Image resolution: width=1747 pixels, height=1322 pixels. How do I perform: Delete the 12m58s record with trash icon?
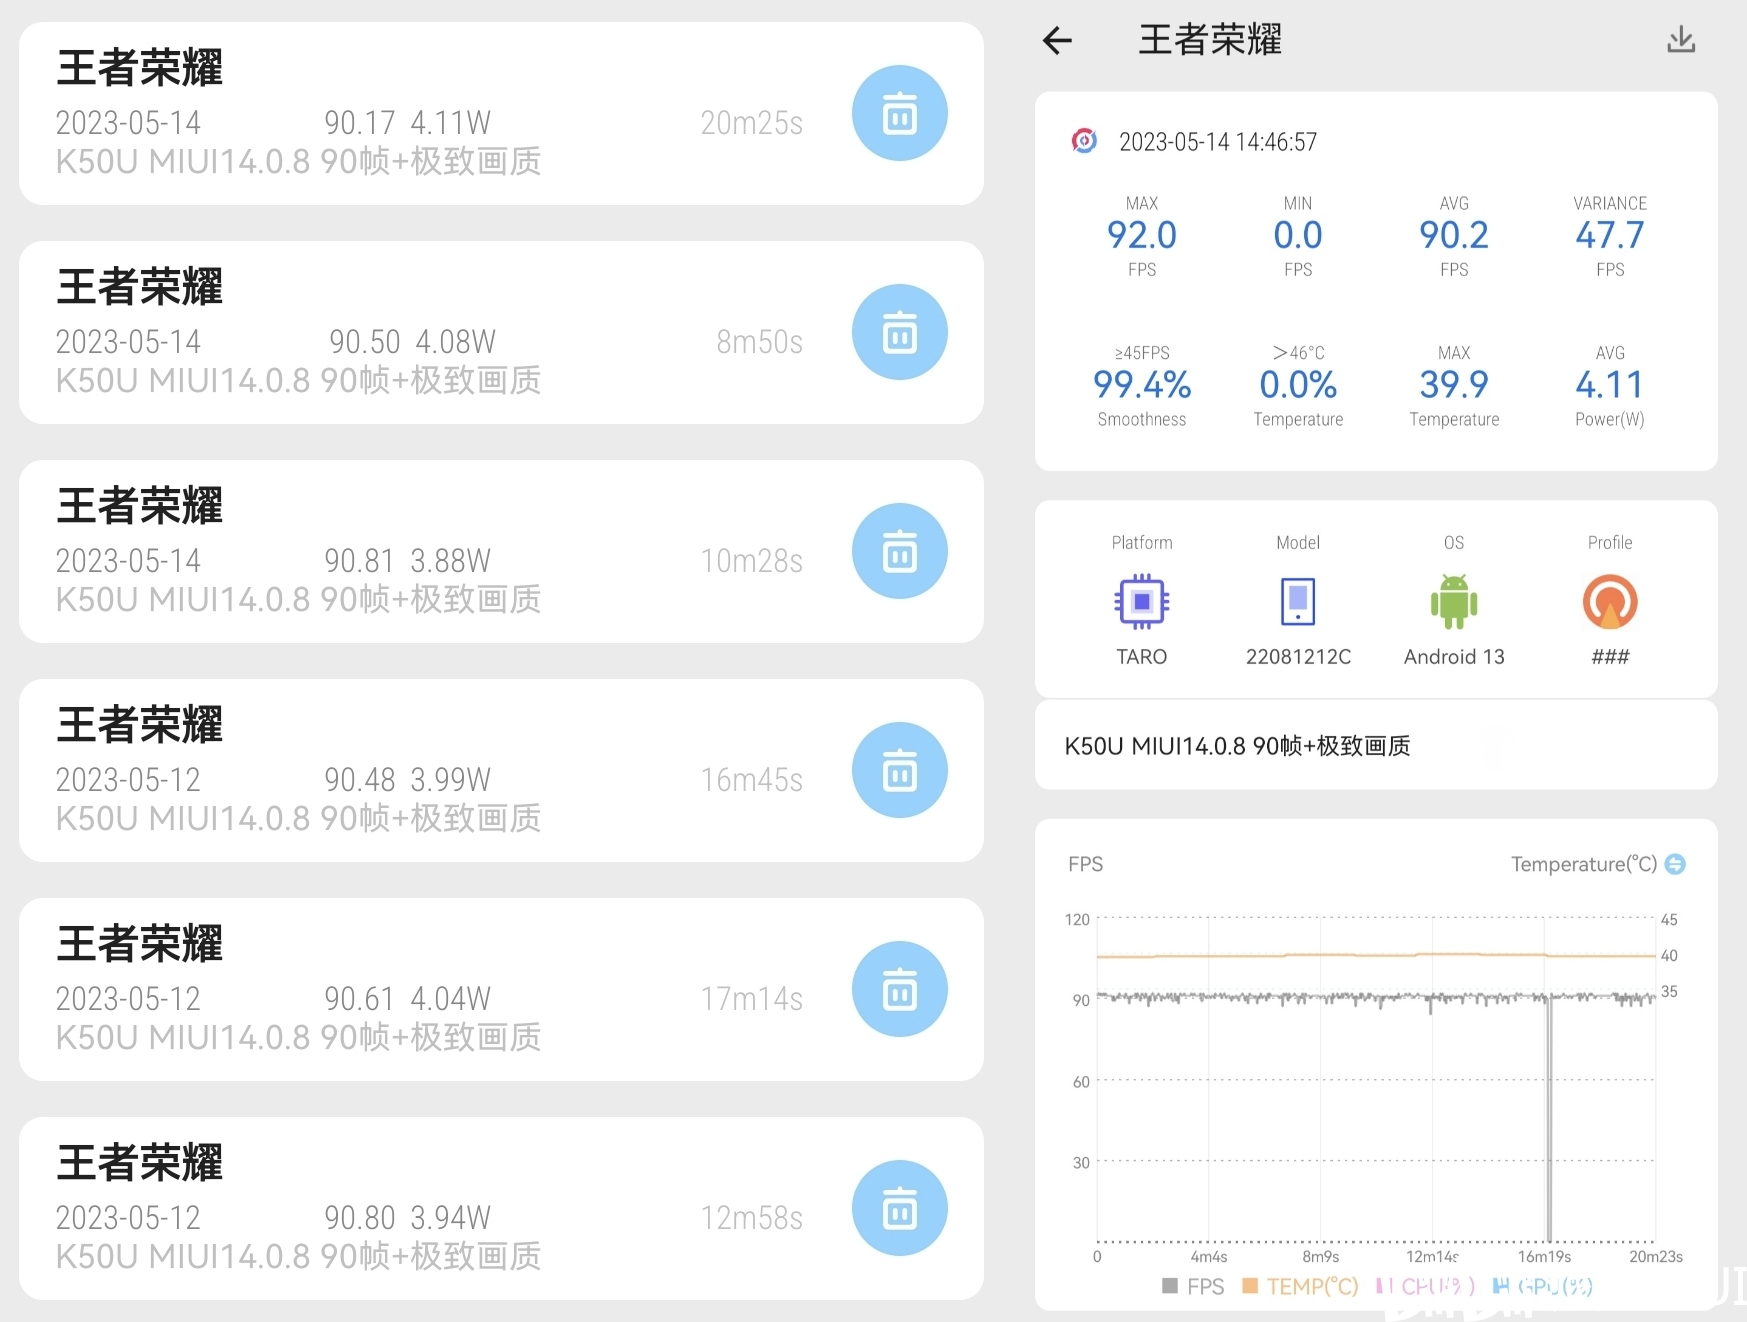tap(899, 1209)
